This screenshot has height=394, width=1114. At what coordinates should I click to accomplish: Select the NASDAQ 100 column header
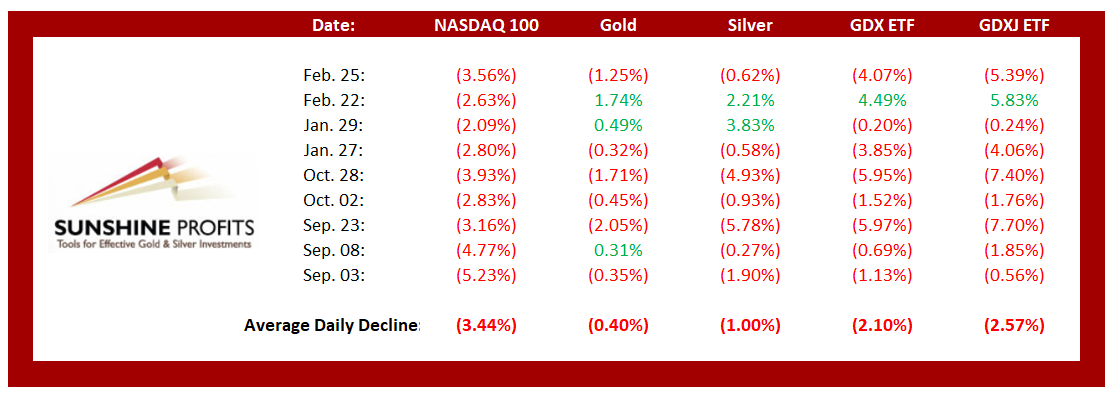(487, 26)
